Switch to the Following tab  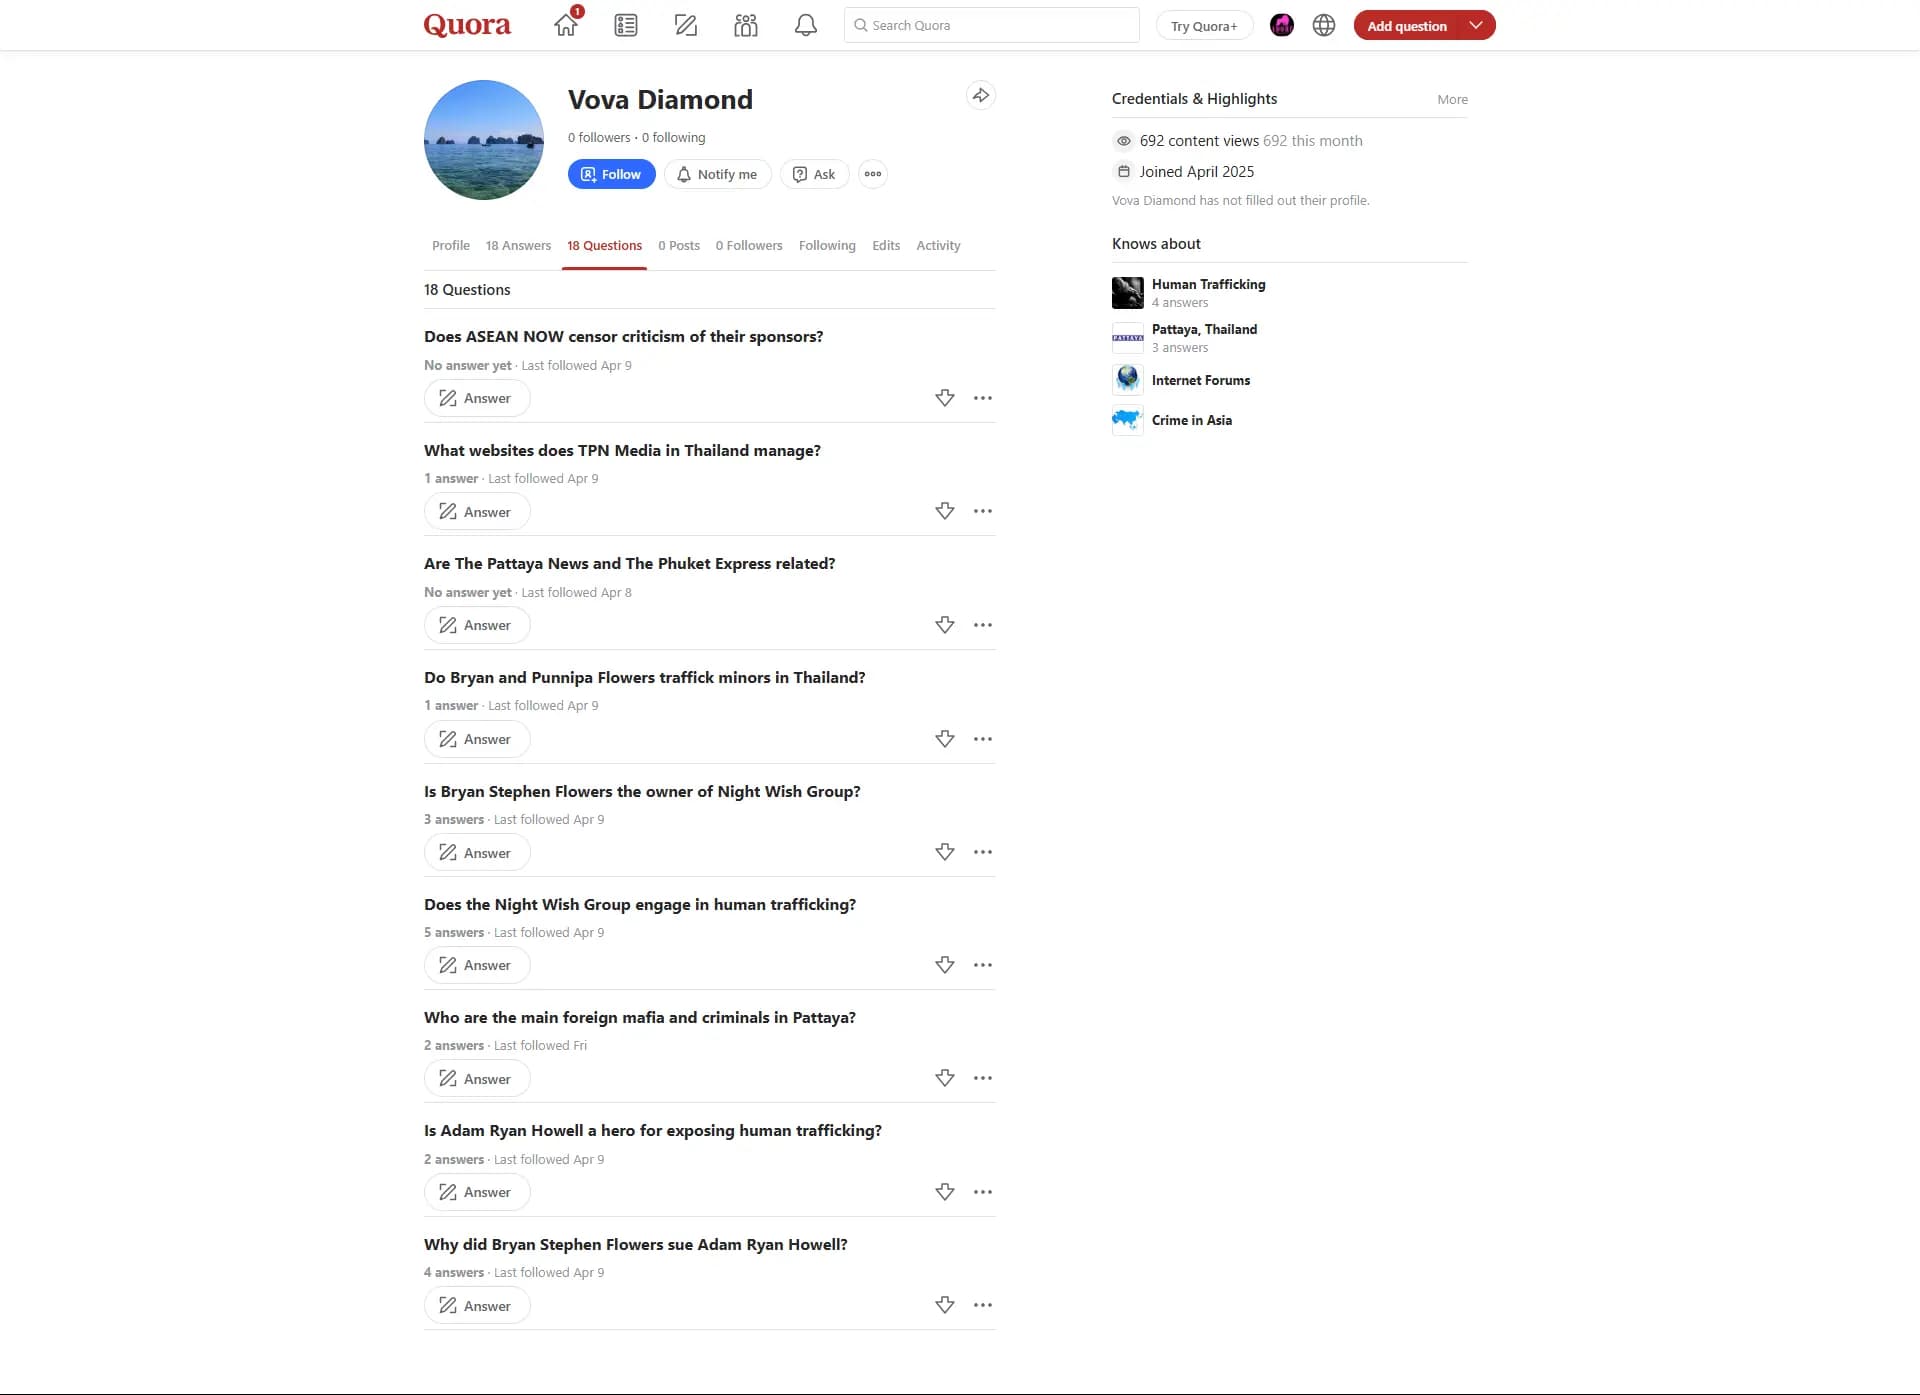click(x=827, y=245)
